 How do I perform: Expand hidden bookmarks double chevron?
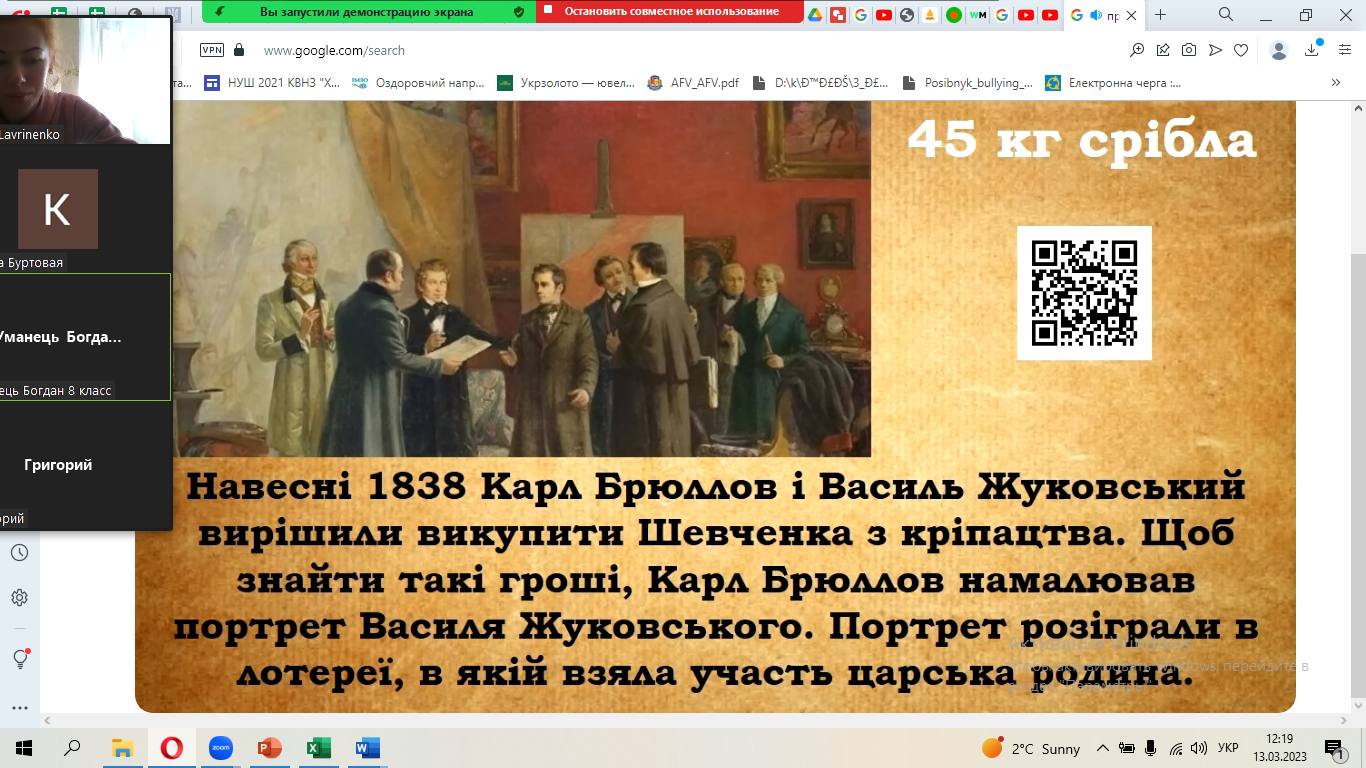(x=1335, y=83)
